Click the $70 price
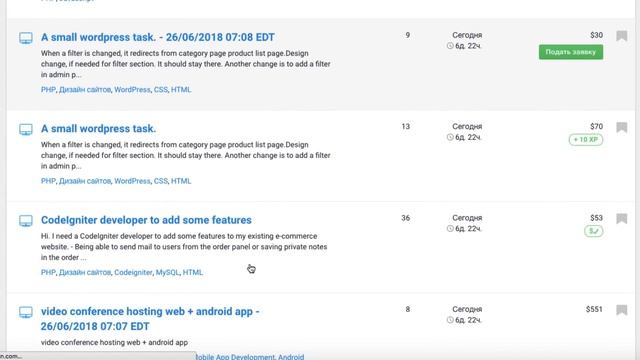 pyautogui.click(x=596, y=127)
